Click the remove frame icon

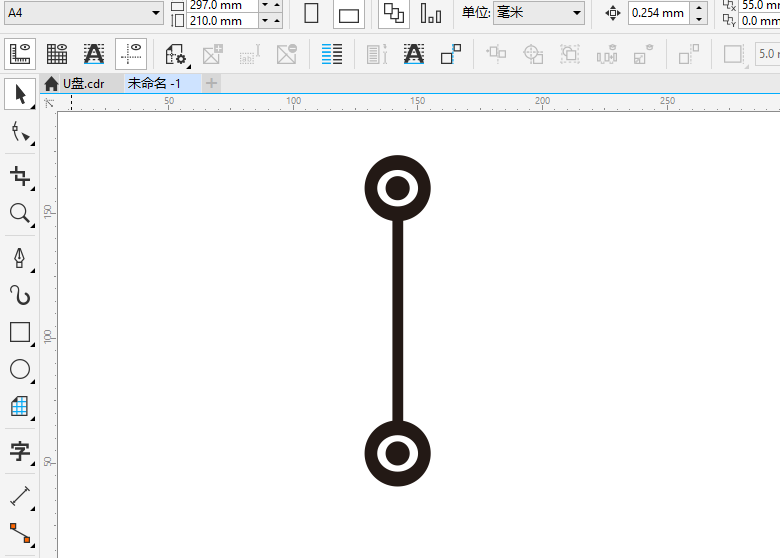point(287,54)
